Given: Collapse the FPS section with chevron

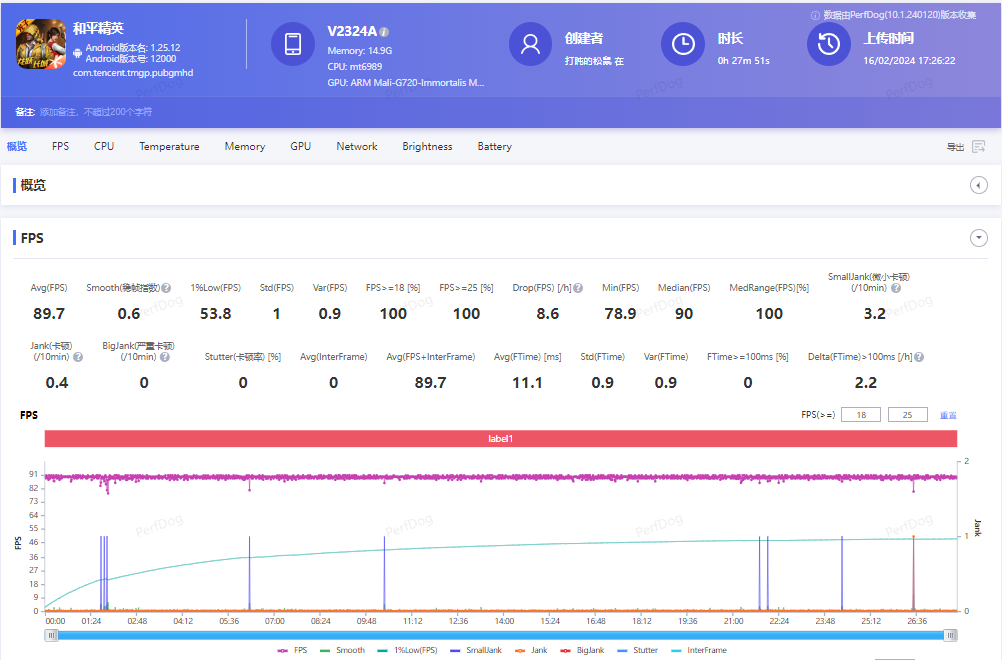Looking at the screenshot, I should click(x=979, y=238).
